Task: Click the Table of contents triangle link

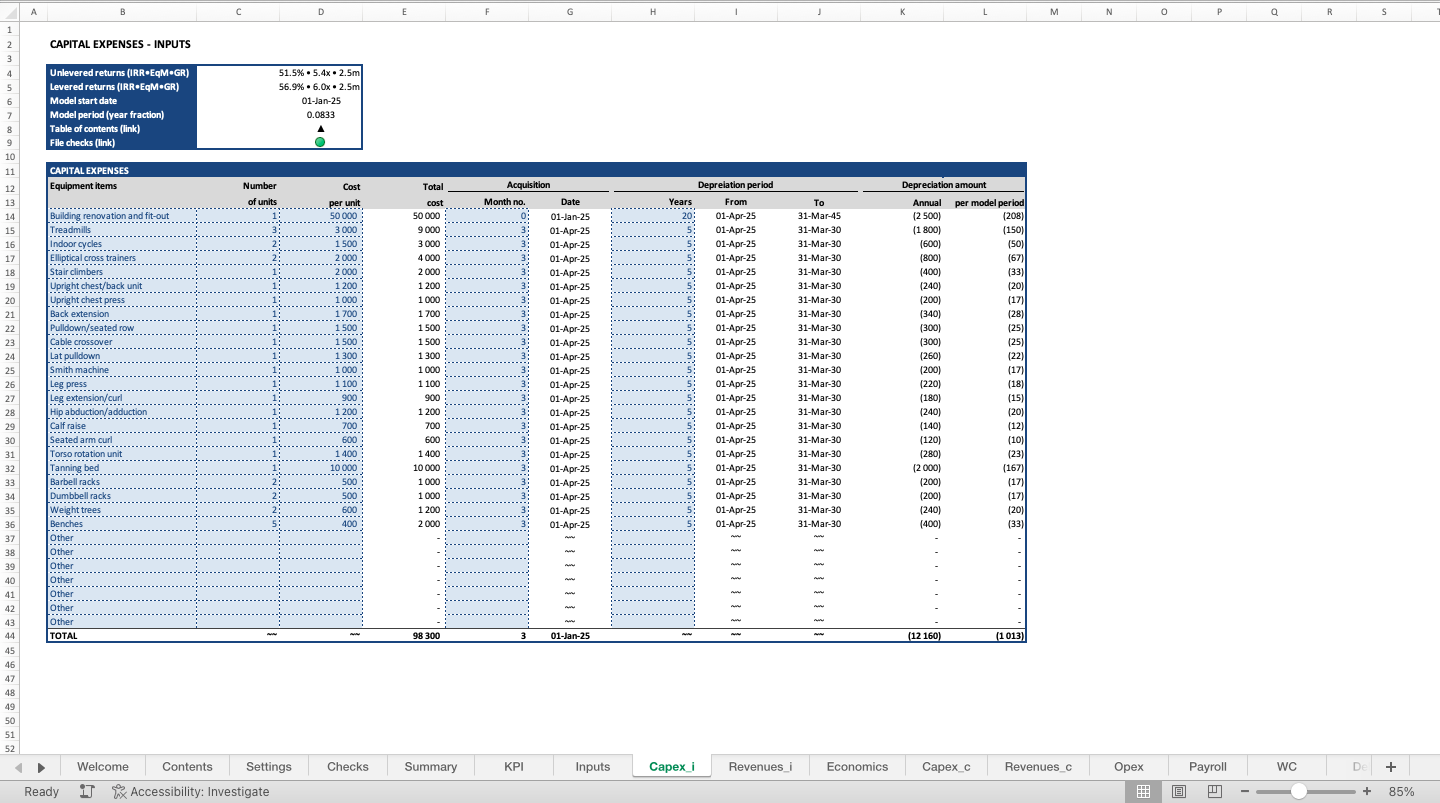Action: point(320,128)
